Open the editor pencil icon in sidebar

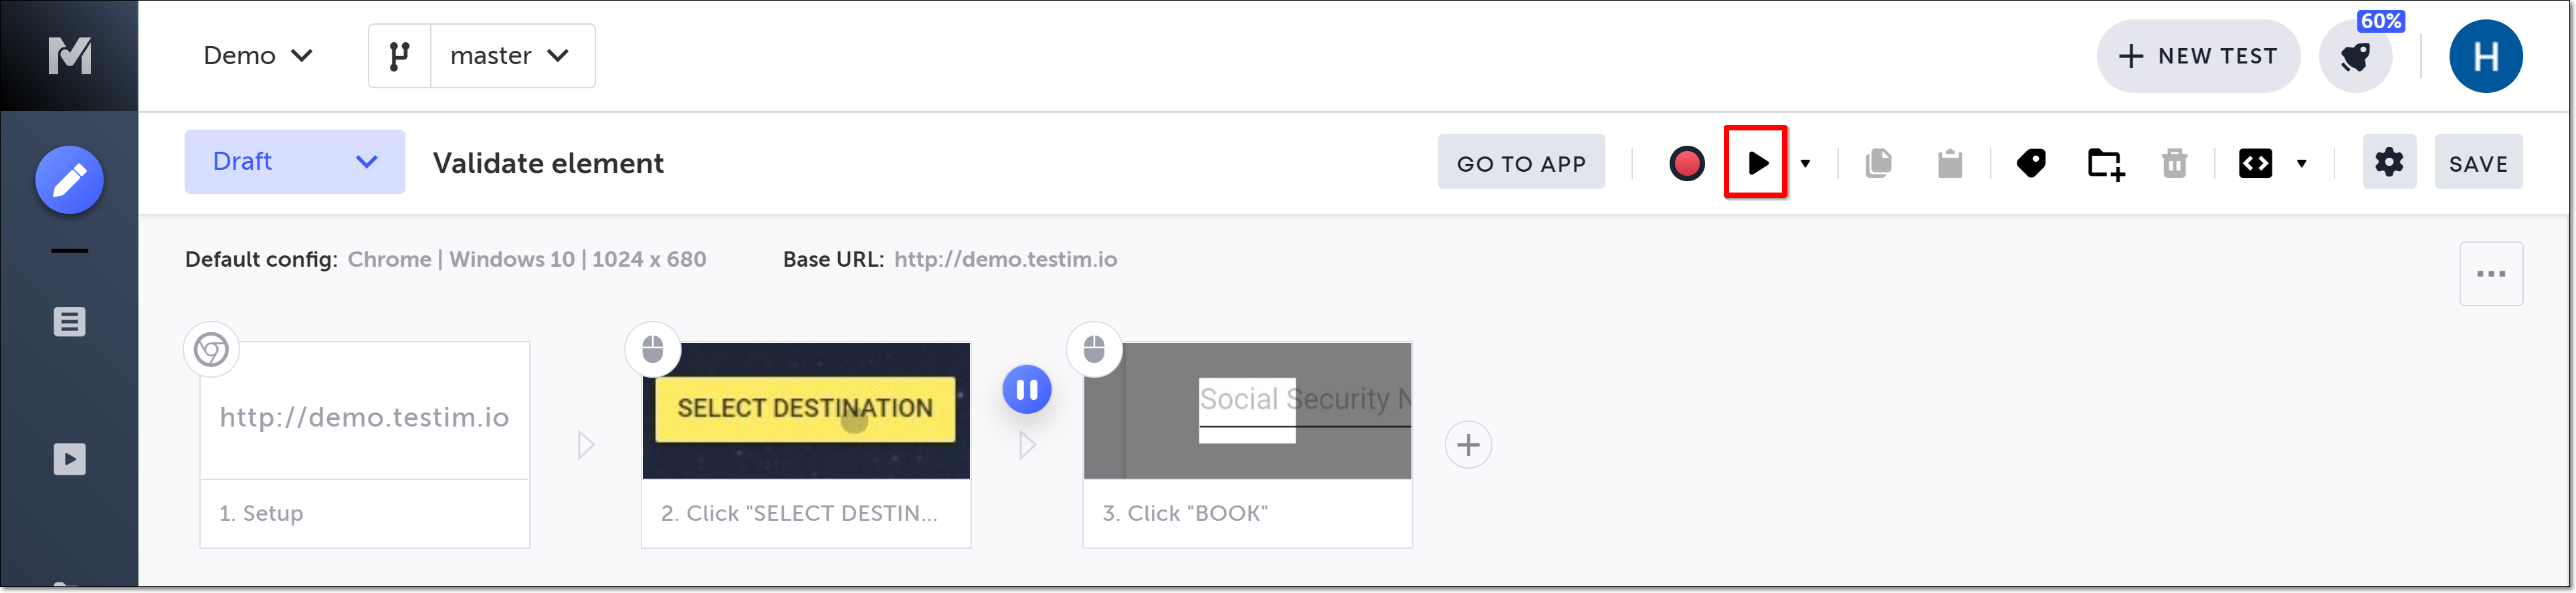coord(69,180)
